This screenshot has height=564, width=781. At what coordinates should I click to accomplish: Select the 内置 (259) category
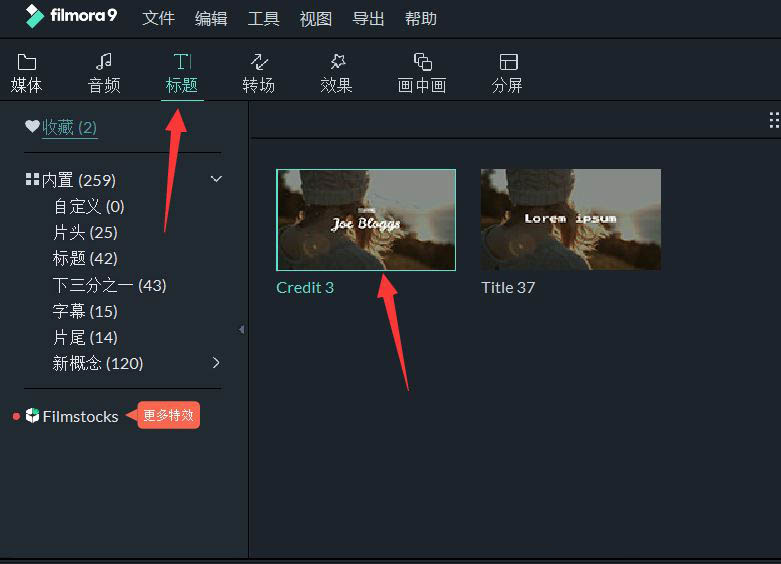point(79,180)
